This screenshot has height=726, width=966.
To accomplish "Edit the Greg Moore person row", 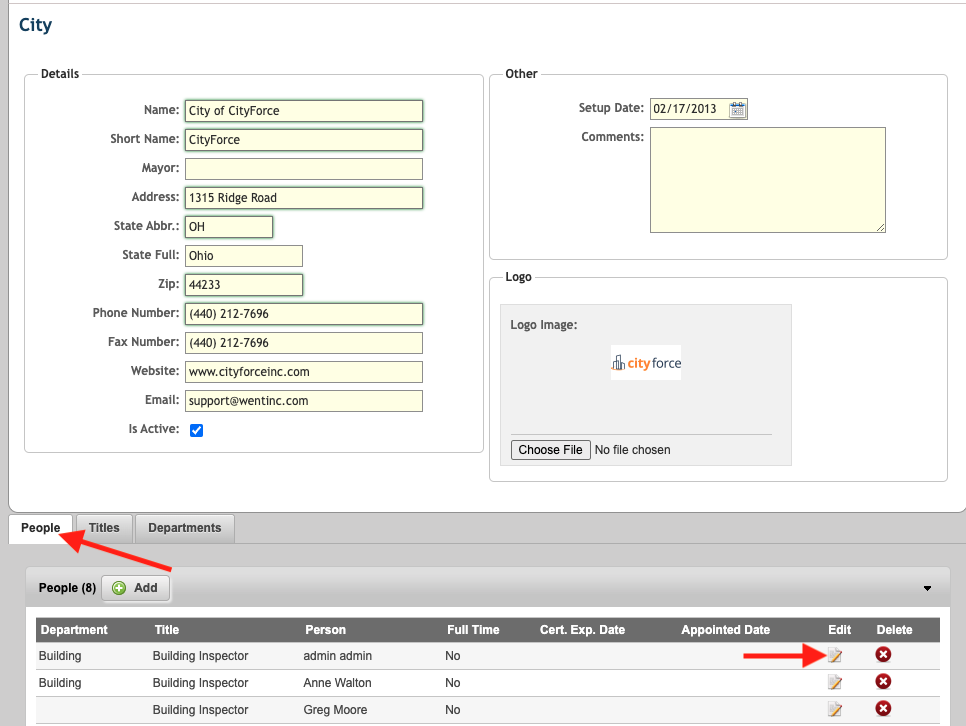I will point(835,709).
